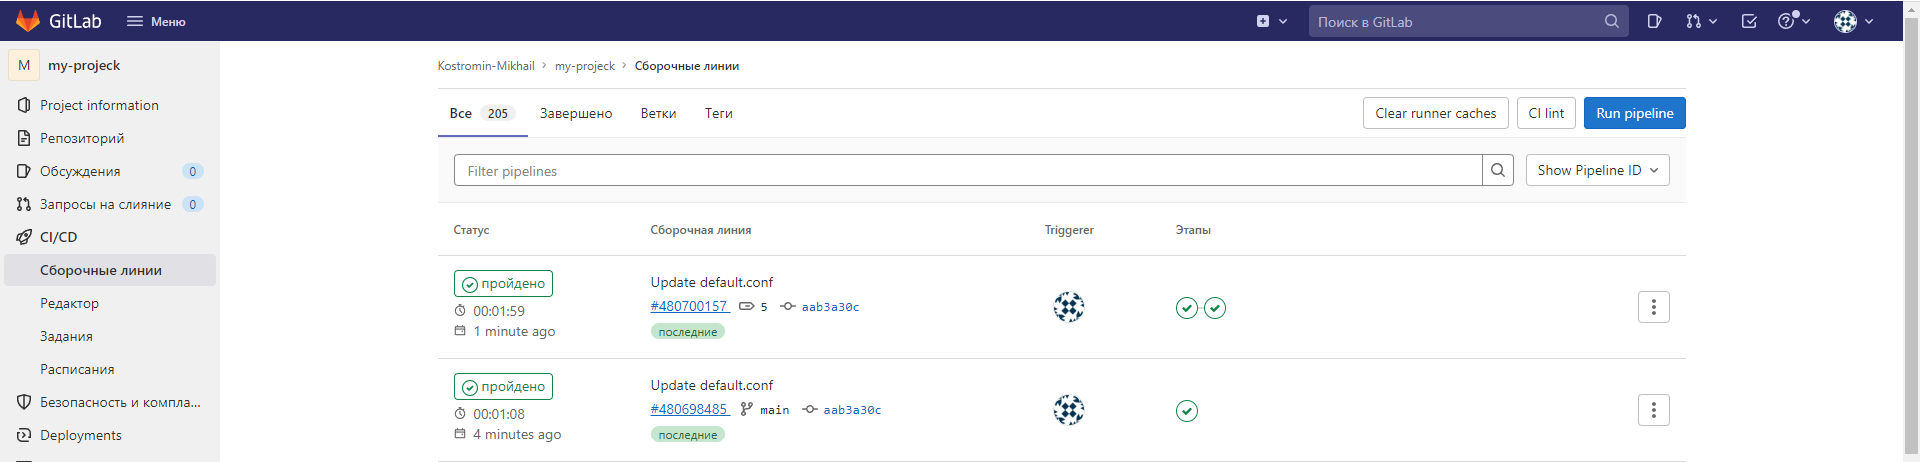Open the Help question mark dropdown

coord(1794,21)
